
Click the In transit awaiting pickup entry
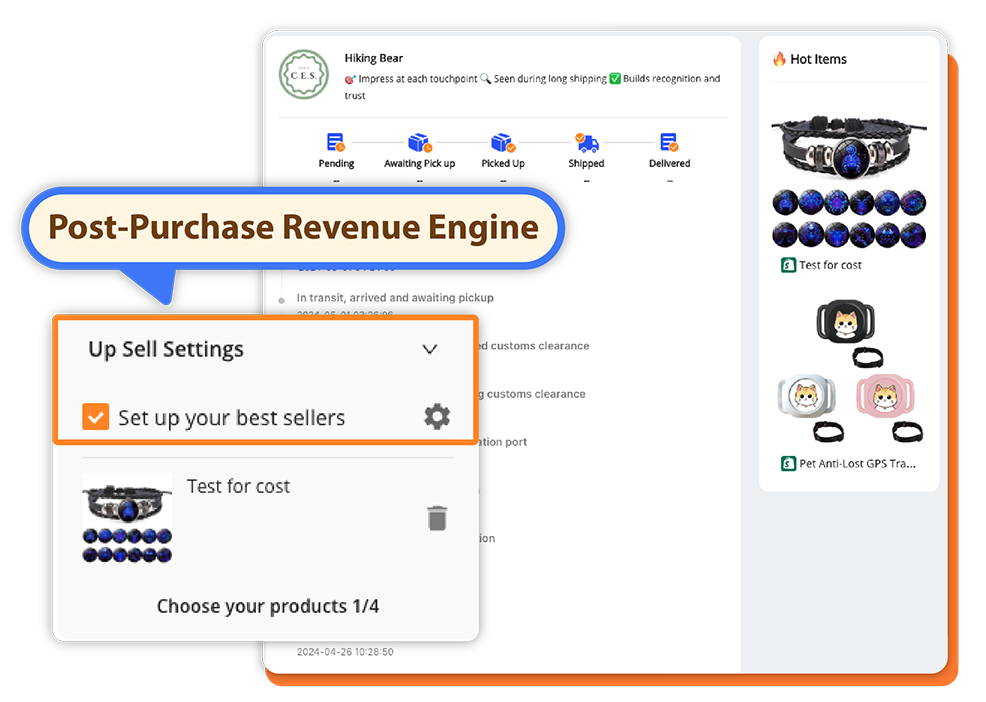tap(395, 298)
